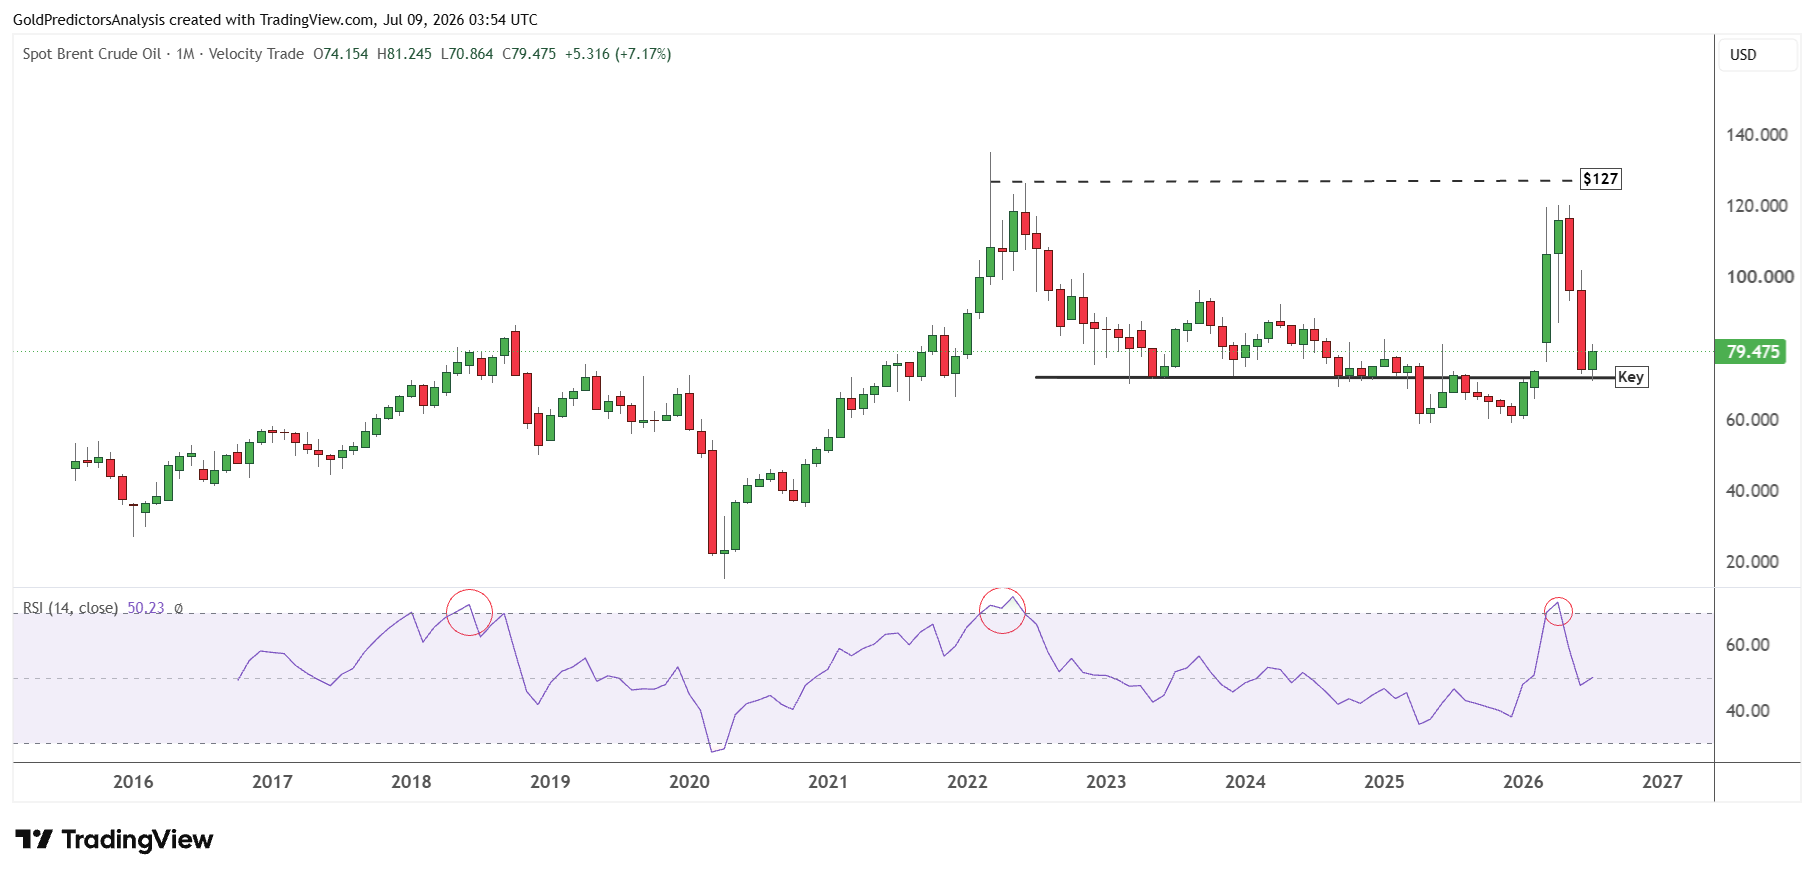The image size is (1814, 877).
Task: Click the RSI reading 50.23
Action: [x=145, y=608]
